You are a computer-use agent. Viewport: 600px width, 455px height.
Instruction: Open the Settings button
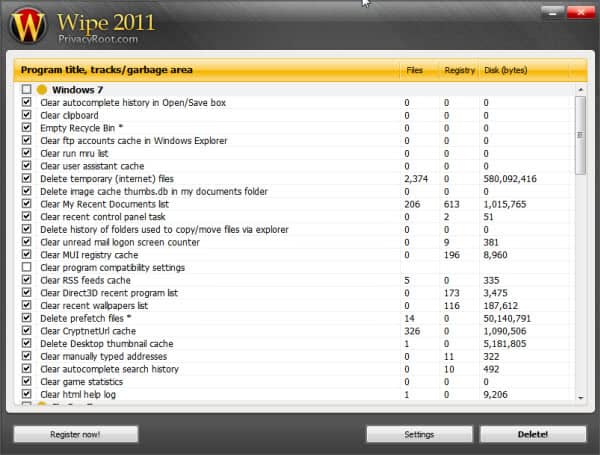click(419, 434)
